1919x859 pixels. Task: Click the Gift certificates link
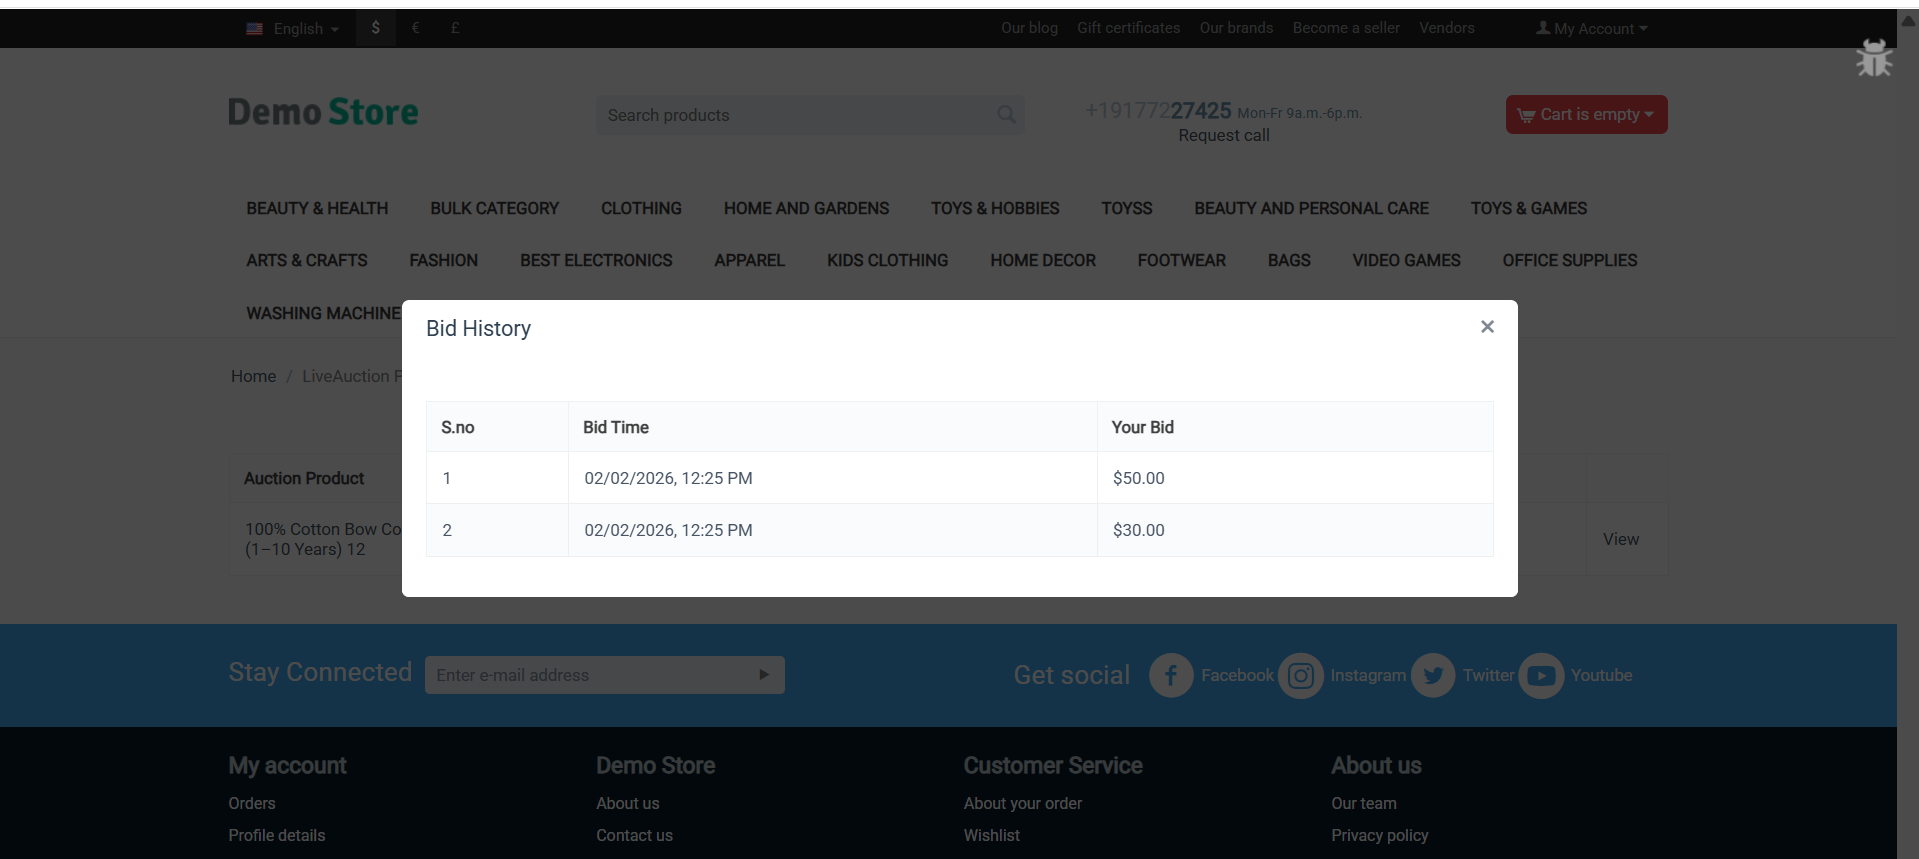[x=1128, y=28]
